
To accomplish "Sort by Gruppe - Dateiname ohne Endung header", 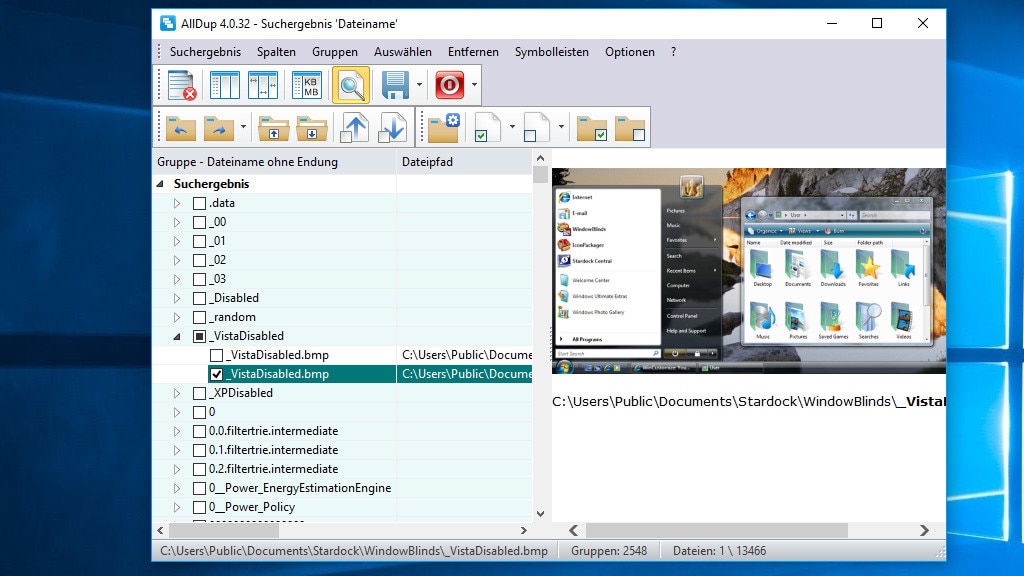I will pos(274,162).
